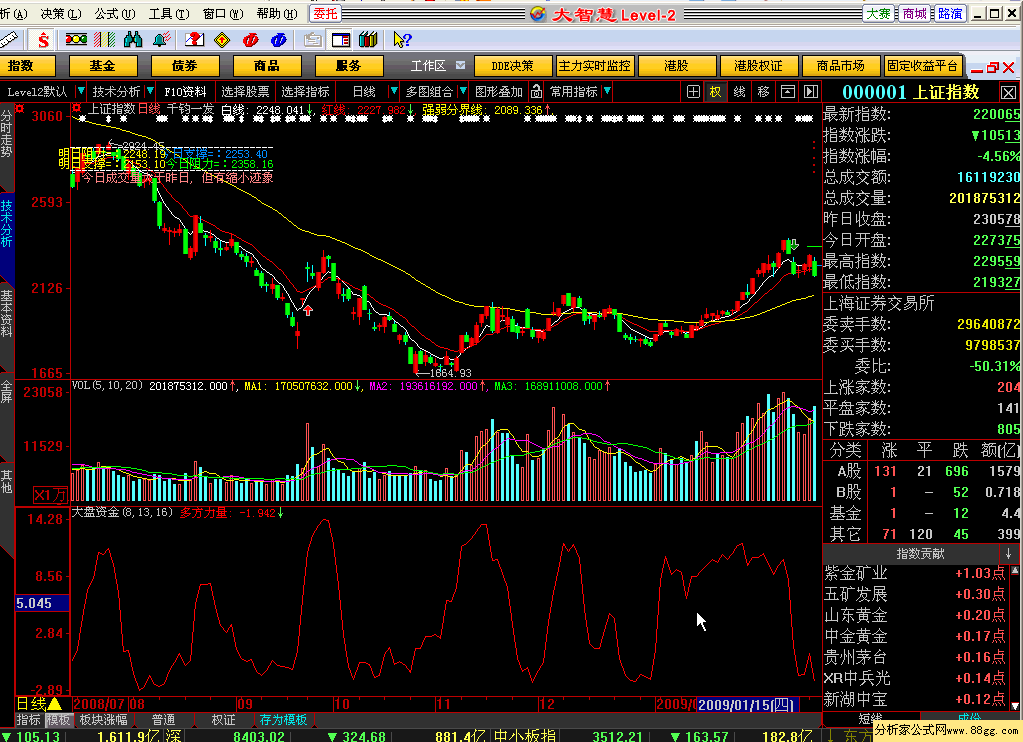The height and width of the screenshot is (742, 1023).
Task: Expand the Level2默认 dropdown arrow
Action: pos(81,91)
